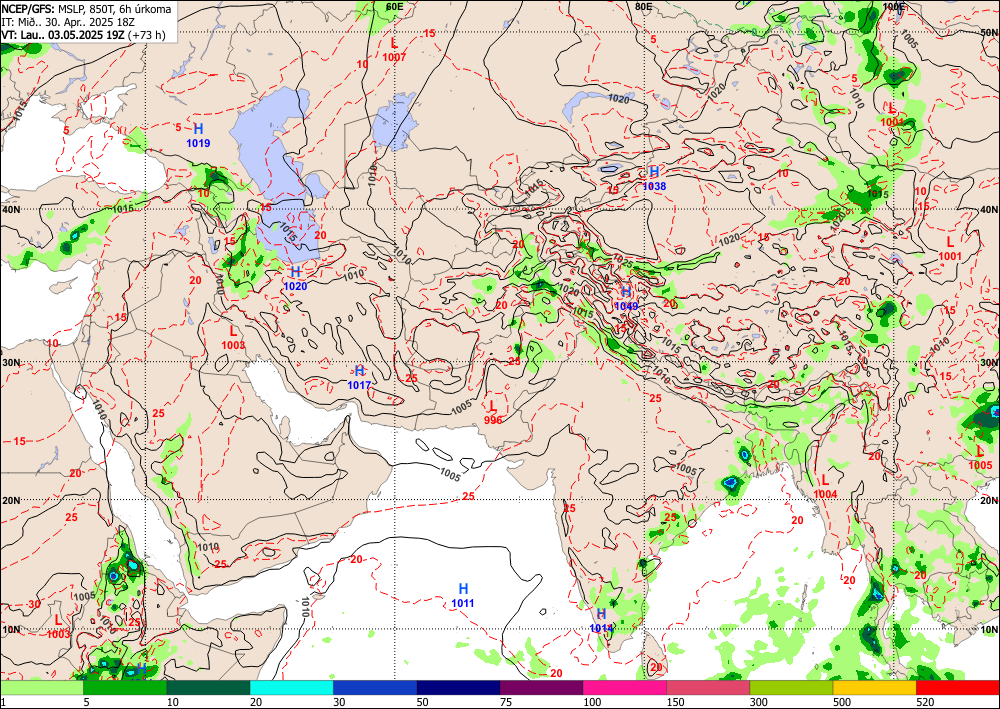Click the '(+73 h)' forecast offset text

click(147, 35)
